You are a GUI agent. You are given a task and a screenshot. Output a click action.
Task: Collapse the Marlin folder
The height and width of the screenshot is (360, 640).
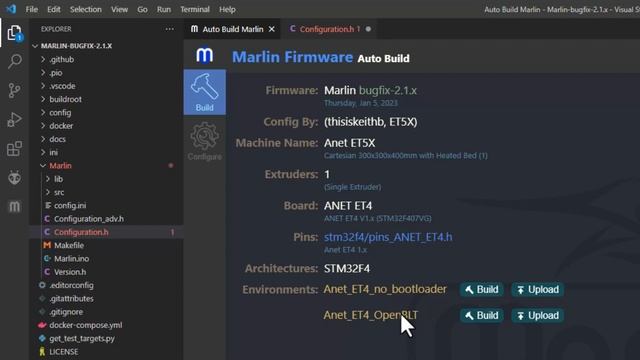tap(60, 165)
